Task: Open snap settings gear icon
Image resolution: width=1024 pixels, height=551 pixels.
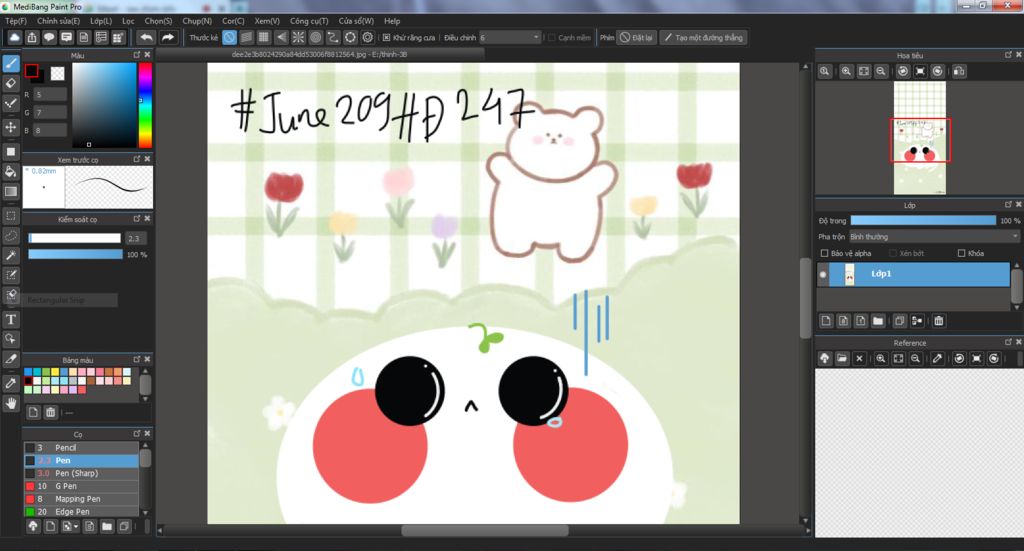Action: pos(368,37)
